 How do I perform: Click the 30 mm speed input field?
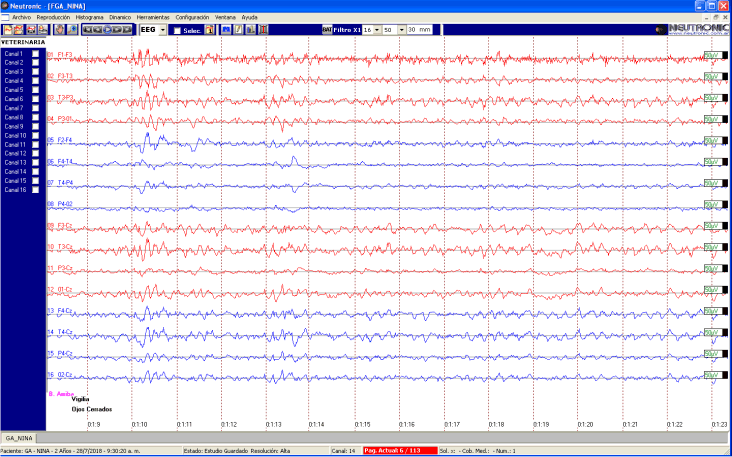tap(420, 30)
